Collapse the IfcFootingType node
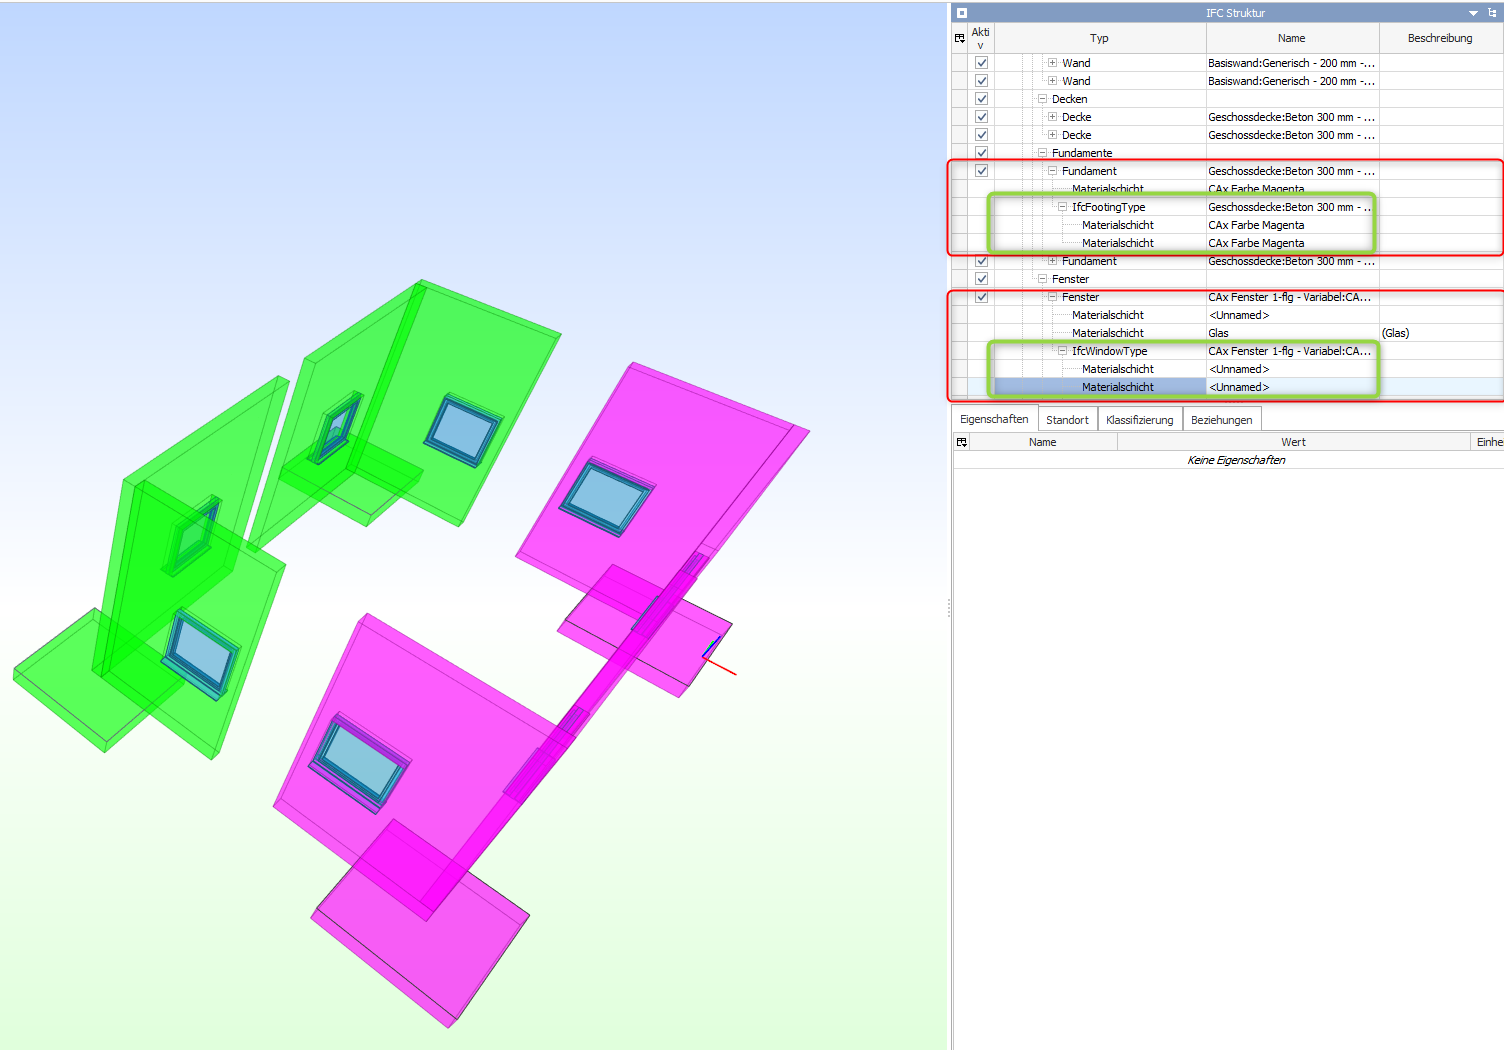This screenshot has height=1050, width=1504. 1062,207
